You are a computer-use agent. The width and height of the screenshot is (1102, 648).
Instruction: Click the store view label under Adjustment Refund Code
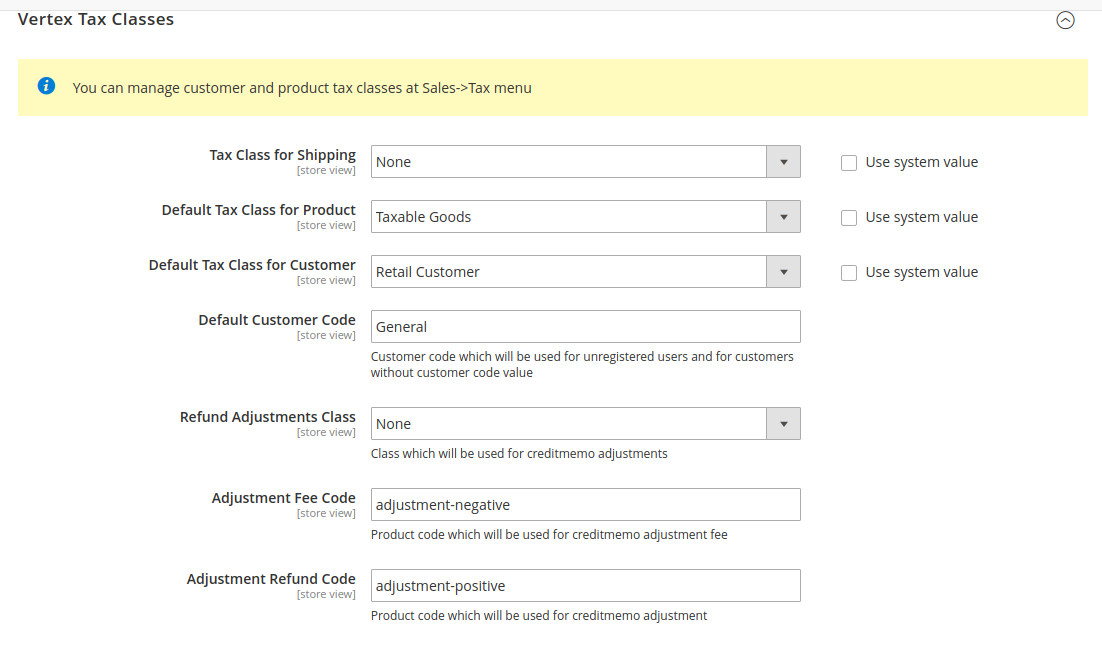coord(326,593)
